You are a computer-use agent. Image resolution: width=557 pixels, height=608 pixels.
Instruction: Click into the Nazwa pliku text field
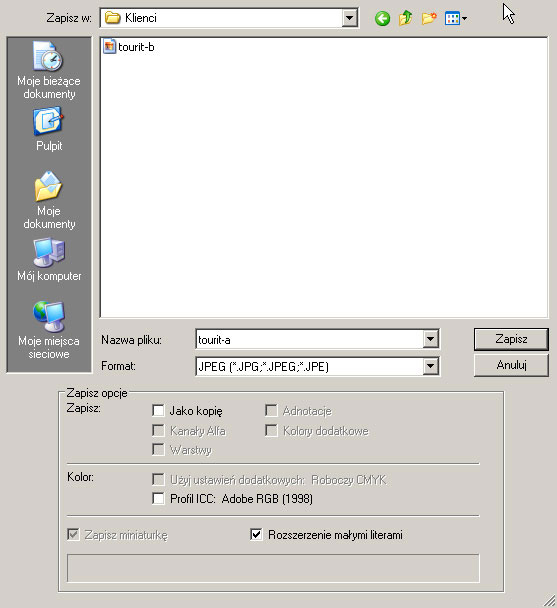310,339
